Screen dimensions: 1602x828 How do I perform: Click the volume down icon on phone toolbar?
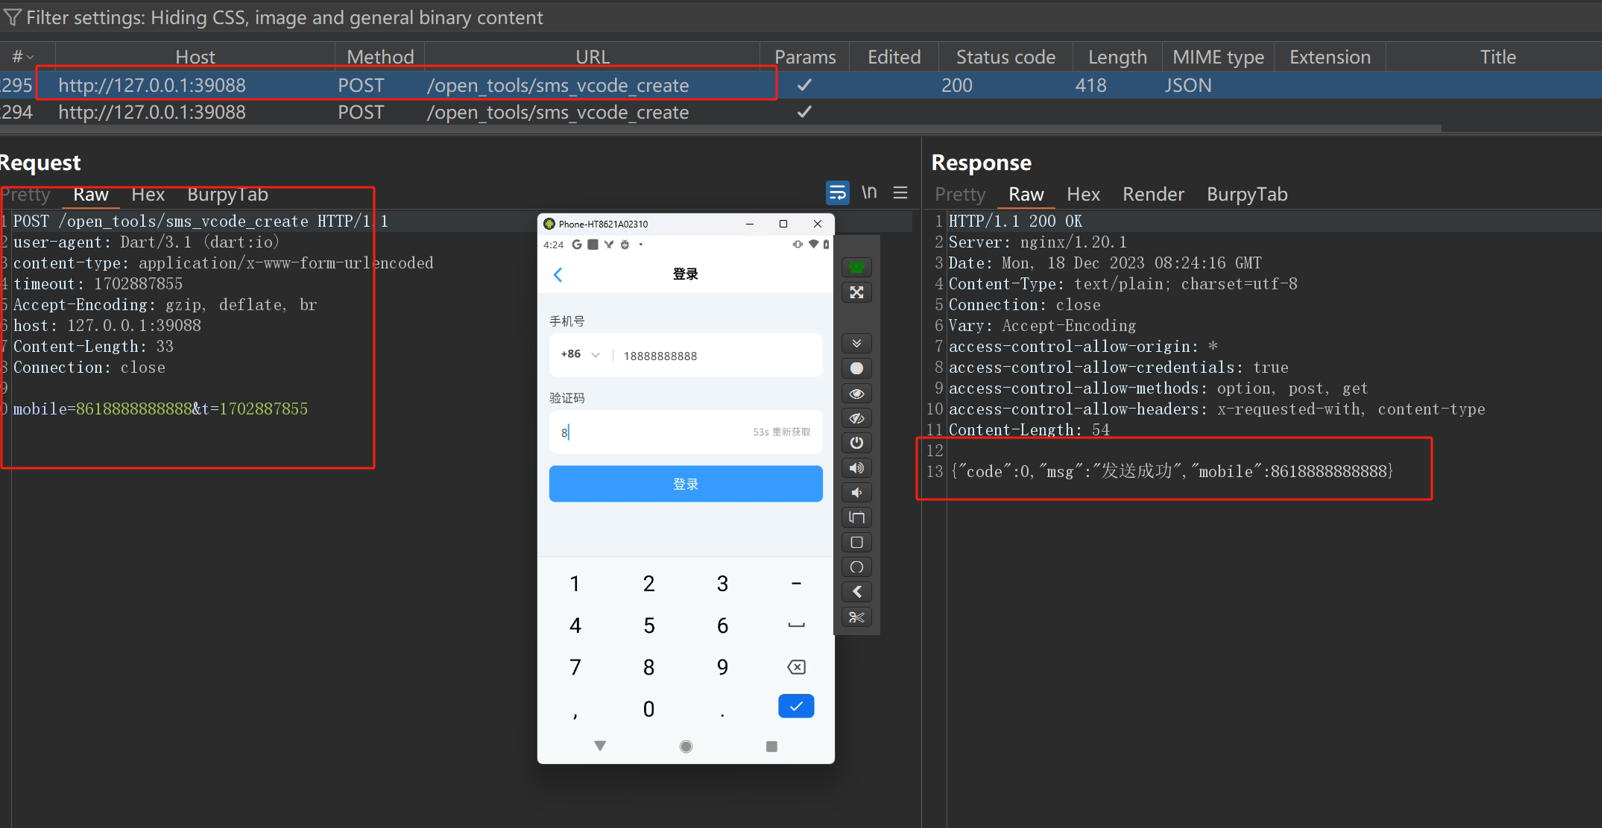point(857,493)
